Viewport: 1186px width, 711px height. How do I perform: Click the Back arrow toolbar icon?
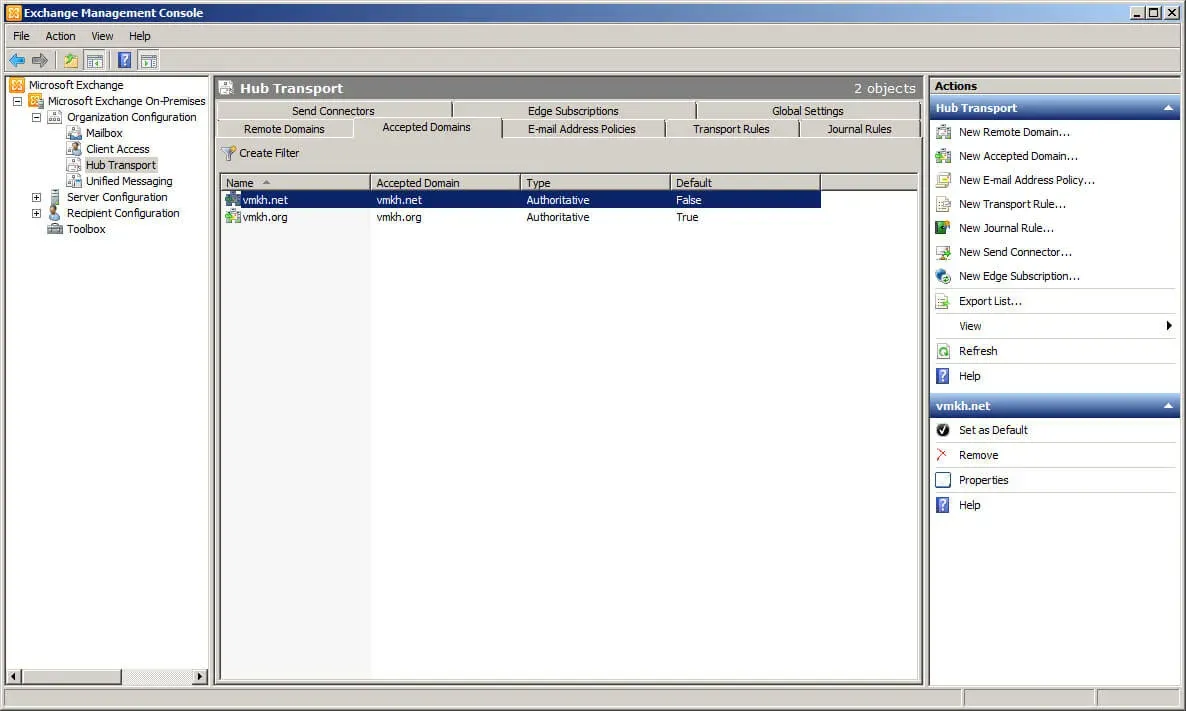pos(17,61)
